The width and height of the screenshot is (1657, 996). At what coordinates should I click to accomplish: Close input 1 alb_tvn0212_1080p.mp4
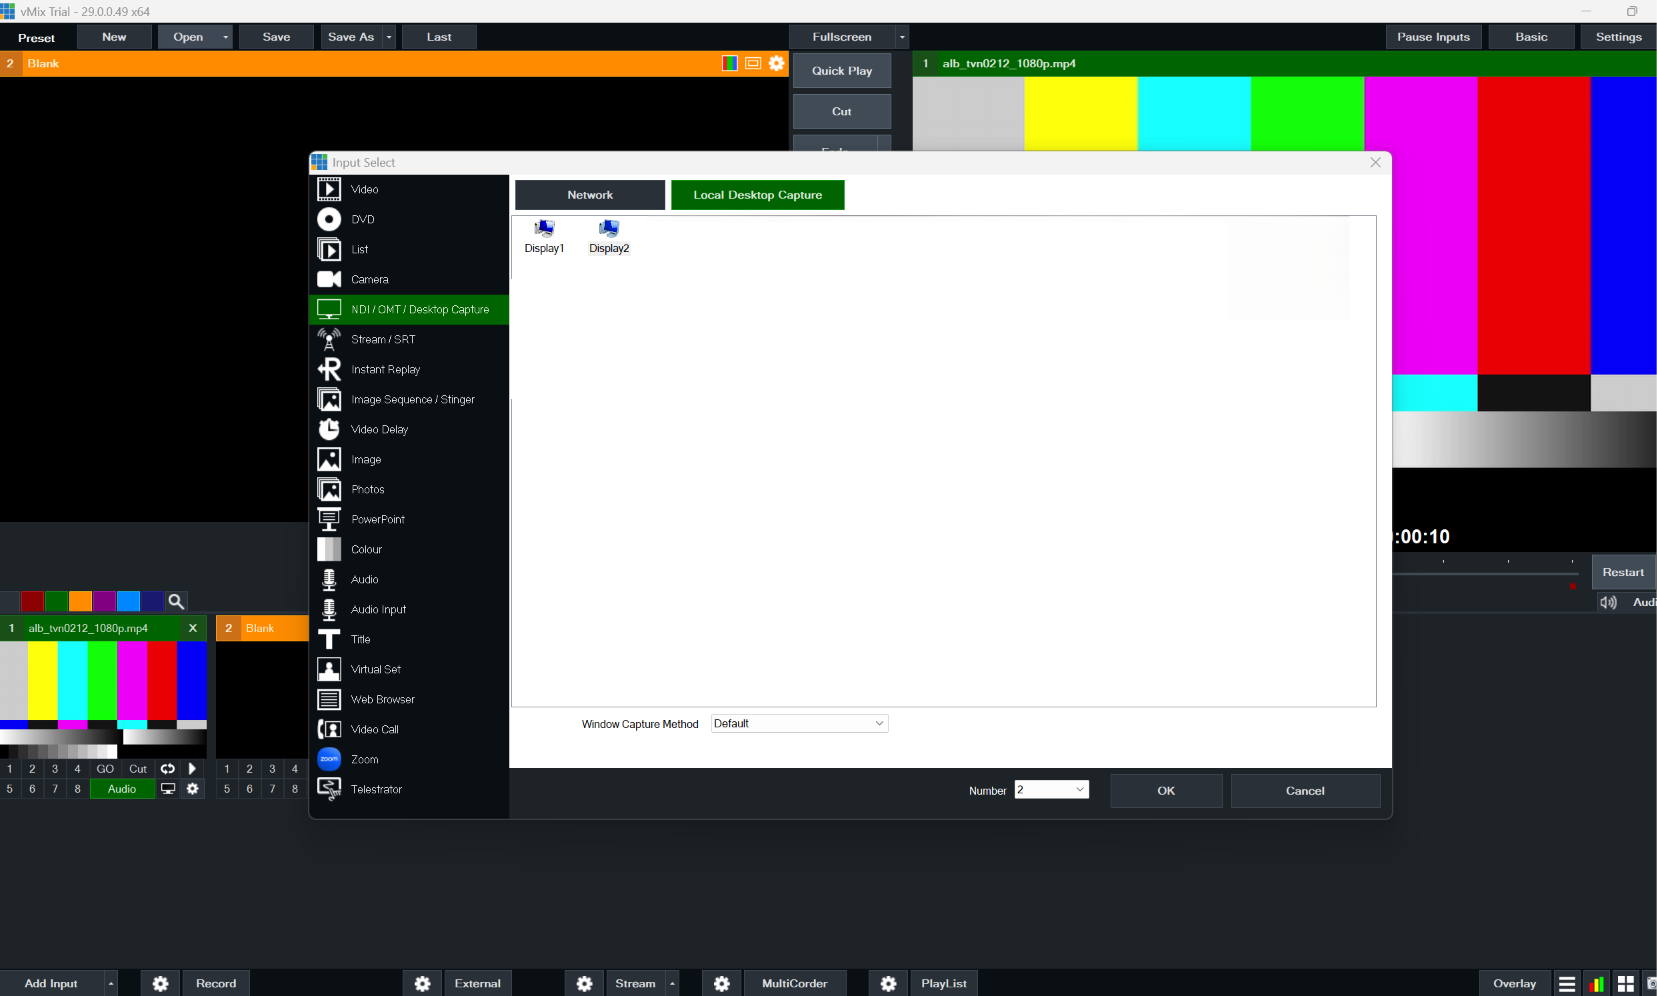coord(193,628)
